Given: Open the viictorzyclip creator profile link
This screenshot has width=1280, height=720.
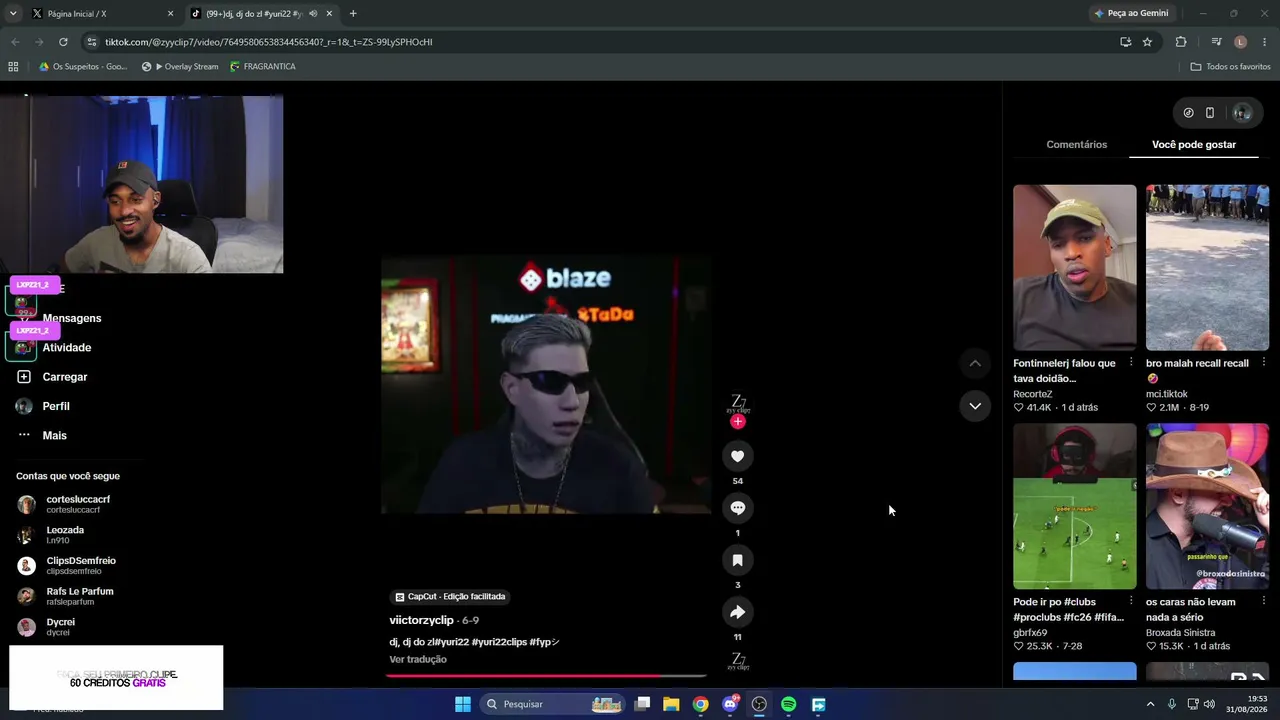Looking at the screenshot, I should pyautogui.click(x=421, y=621).
